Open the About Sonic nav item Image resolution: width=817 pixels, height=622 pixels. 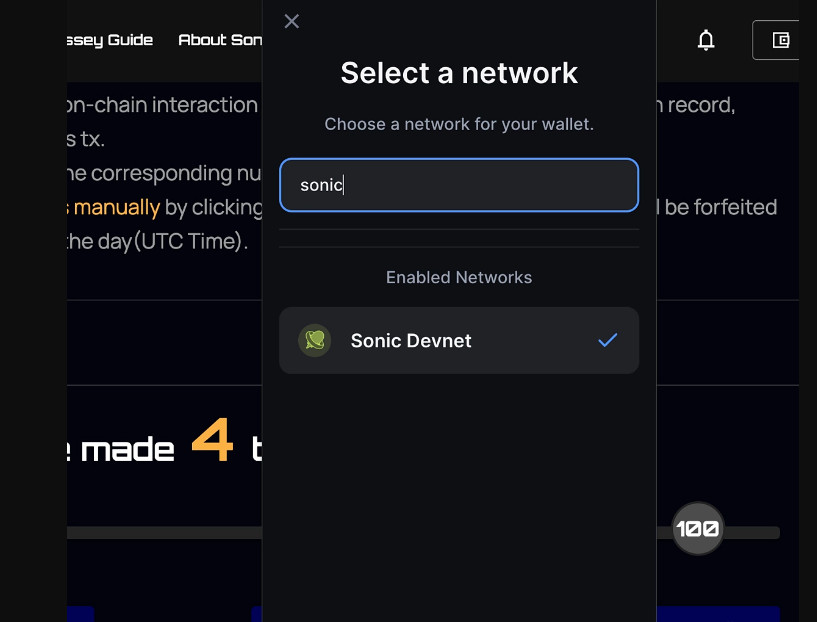click(x=220, y=40)
